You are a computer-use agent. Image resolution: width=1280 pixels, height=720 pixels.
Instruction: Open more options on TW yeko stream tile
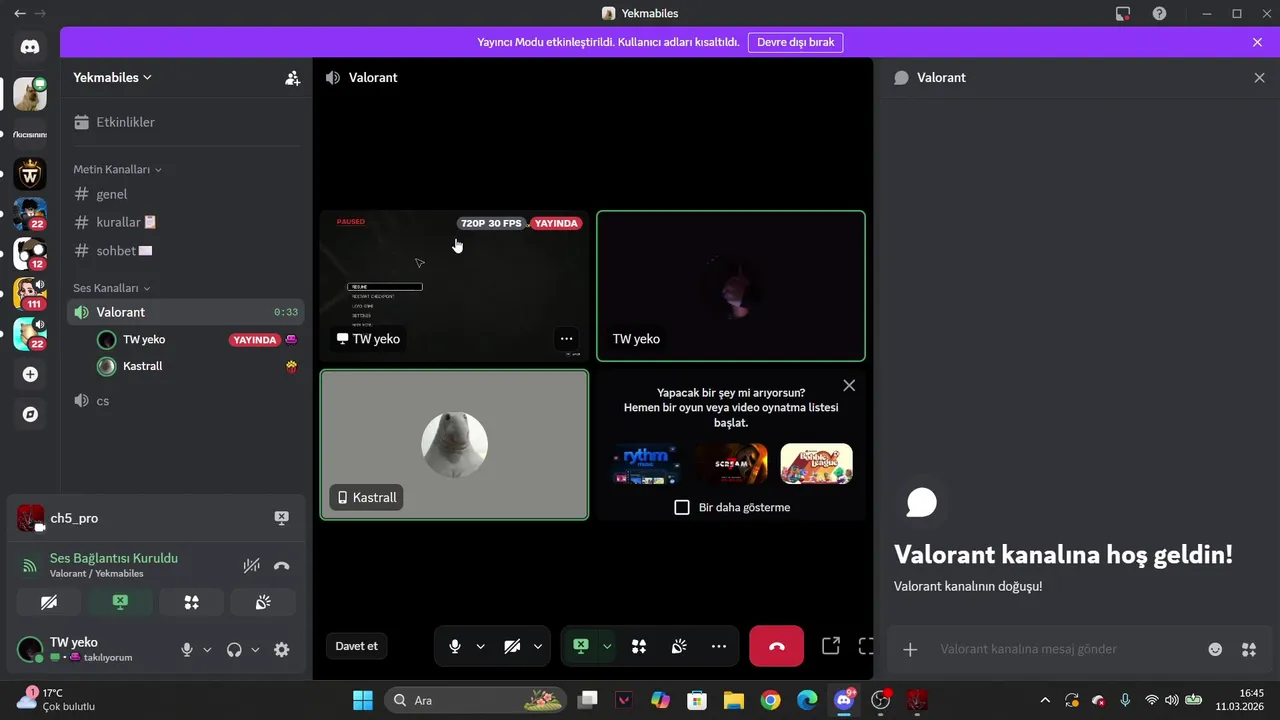pyautogui.click(x=566, y=339)
